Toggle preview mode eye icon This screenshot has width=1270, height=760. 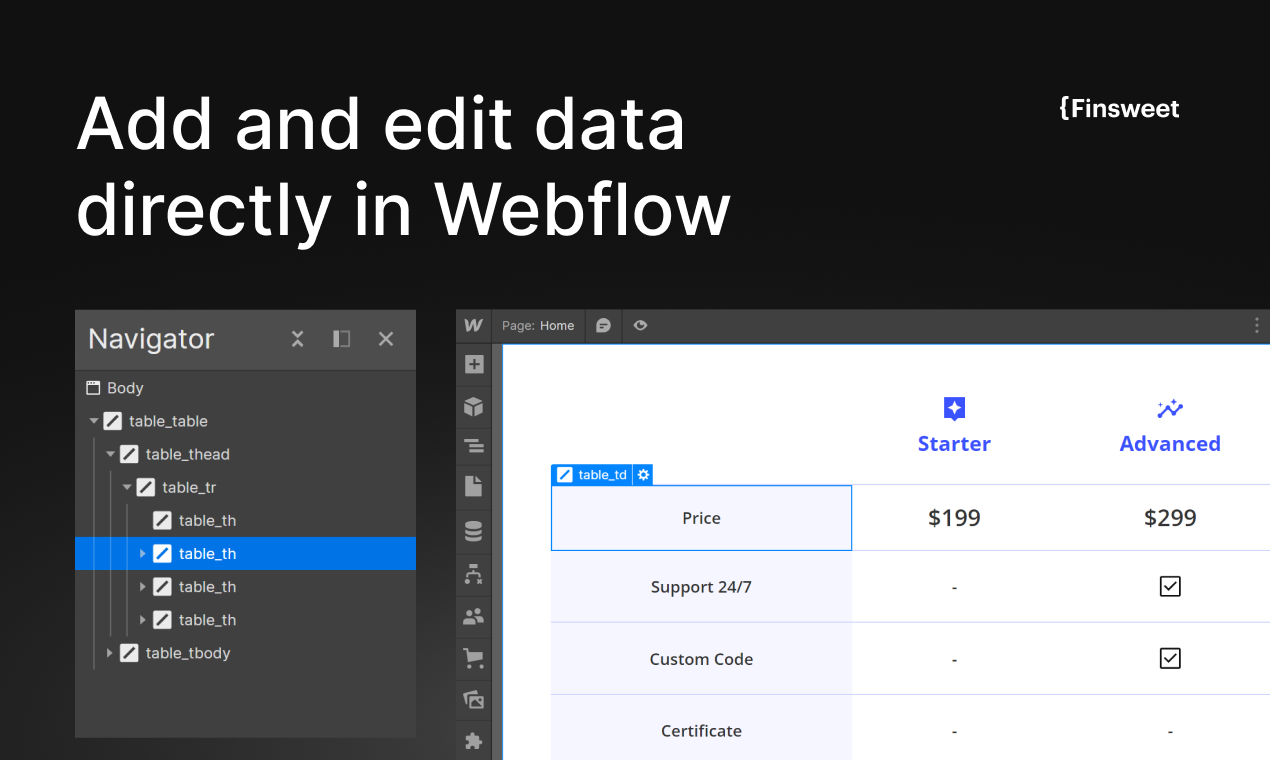tap(641, 325)
